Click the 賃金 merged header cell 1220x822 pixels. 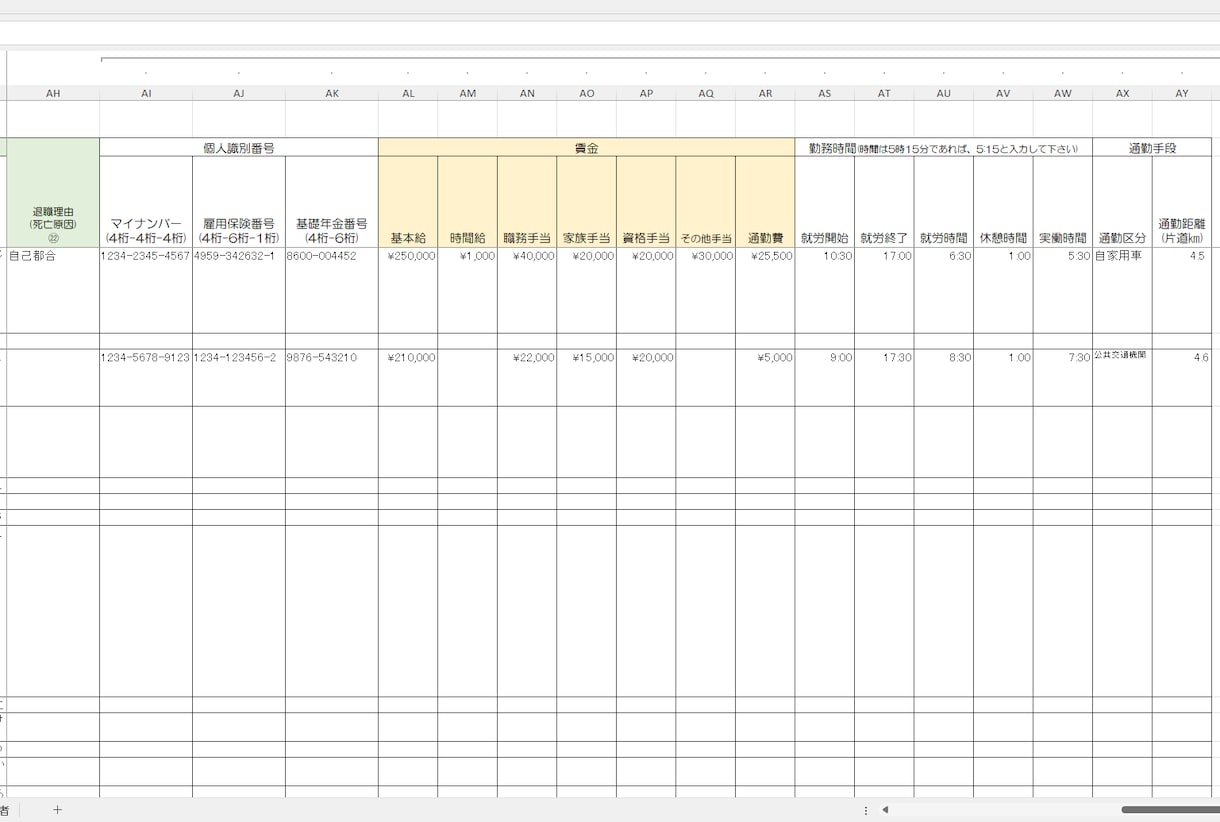[x=587, y=147]
